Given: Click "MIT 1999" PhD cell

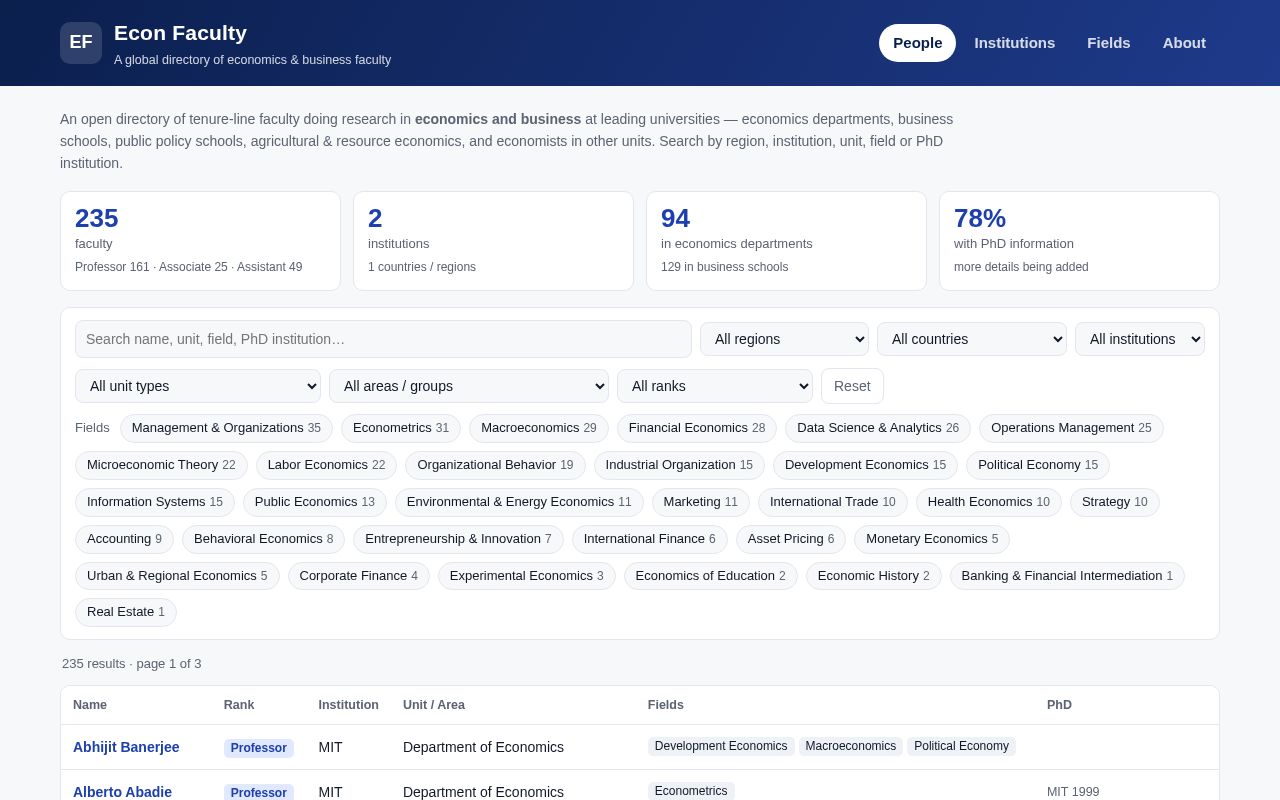Looking at the screenshot, I should point(1073,792).
